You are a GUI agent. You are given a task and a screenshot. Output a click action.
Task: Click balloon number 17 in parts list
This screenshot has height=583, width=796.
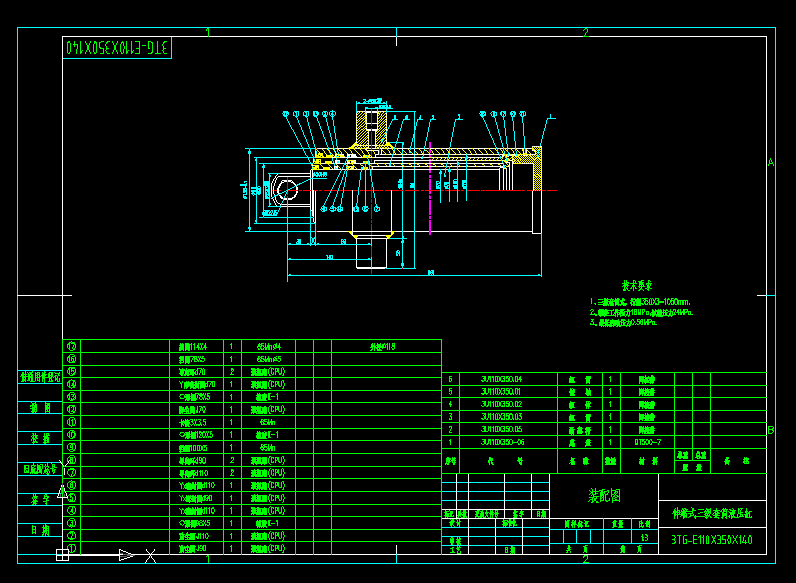71,345
